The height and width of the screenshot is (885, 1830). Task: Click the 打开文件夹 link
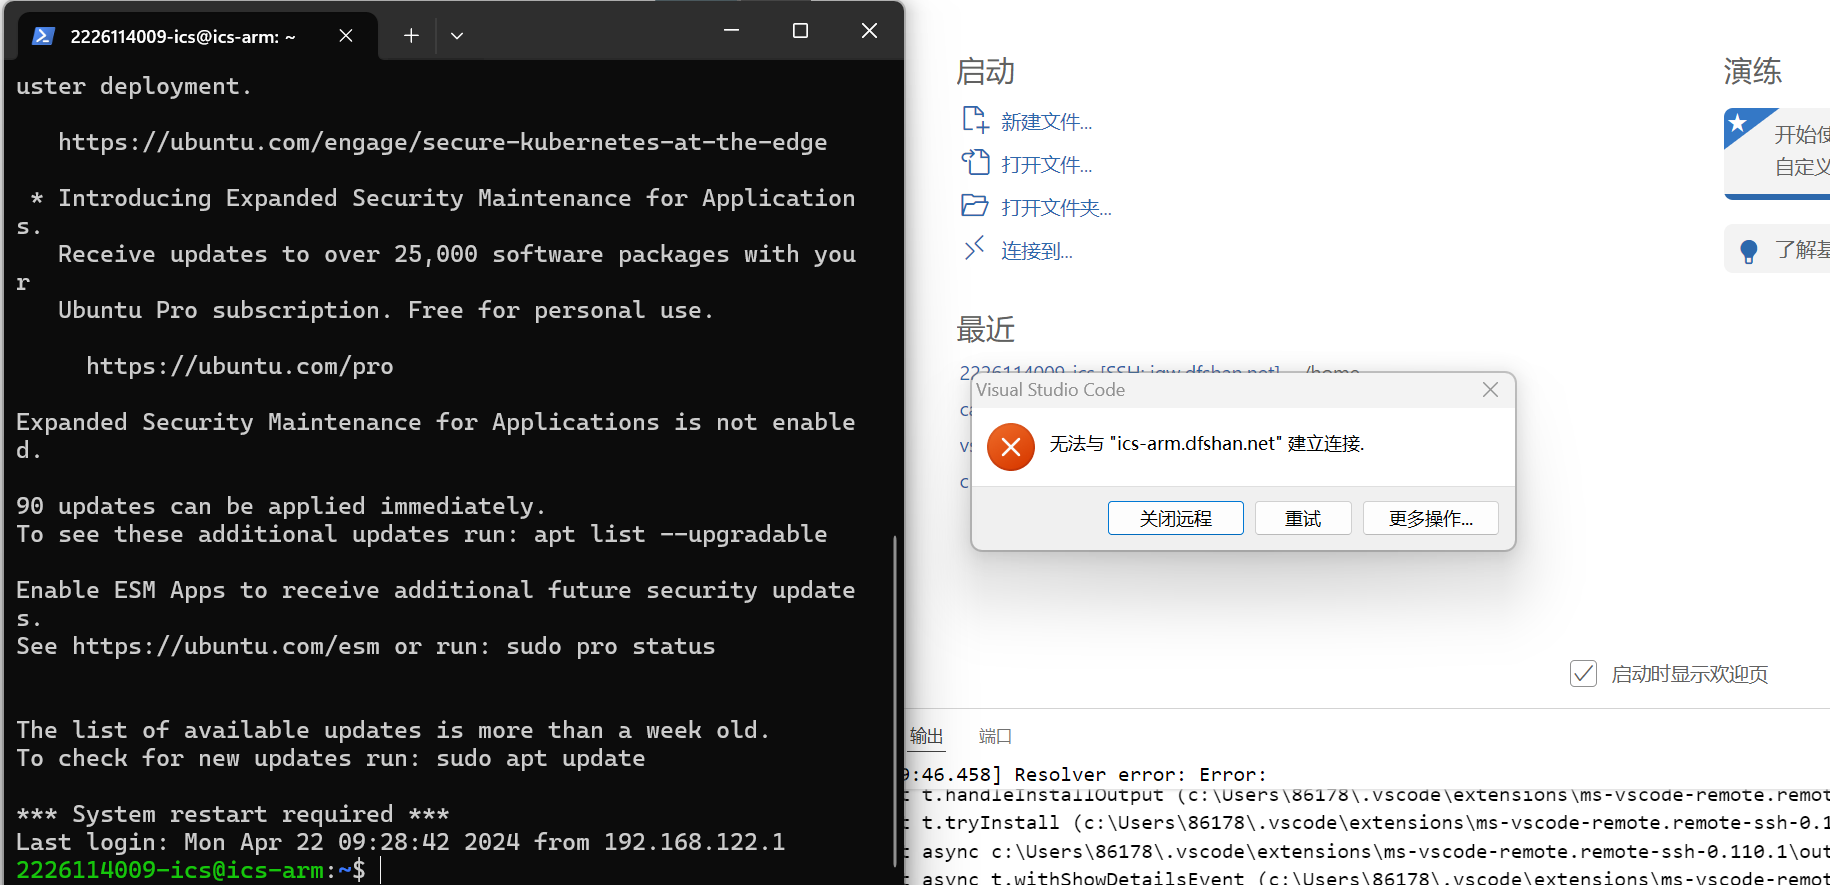pos(1056,208)
